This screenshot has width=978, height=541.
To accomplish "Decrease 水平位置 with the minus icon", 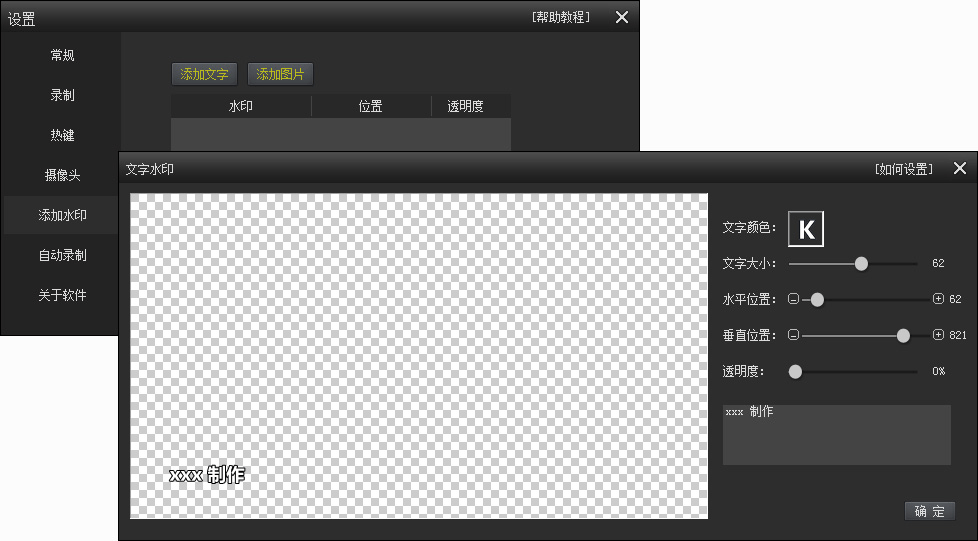I will [793, 299].
